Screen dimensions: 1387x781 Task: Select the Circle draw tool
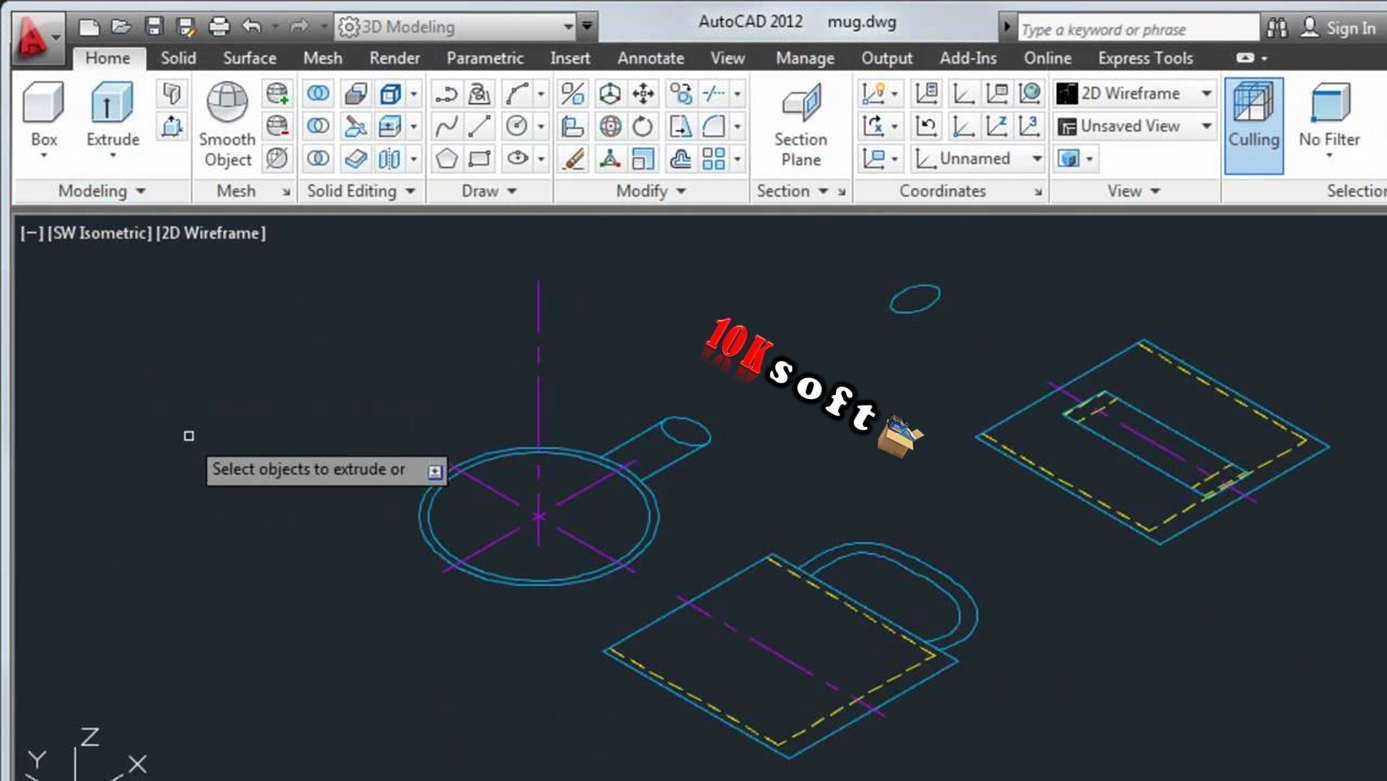coord(517,126)
